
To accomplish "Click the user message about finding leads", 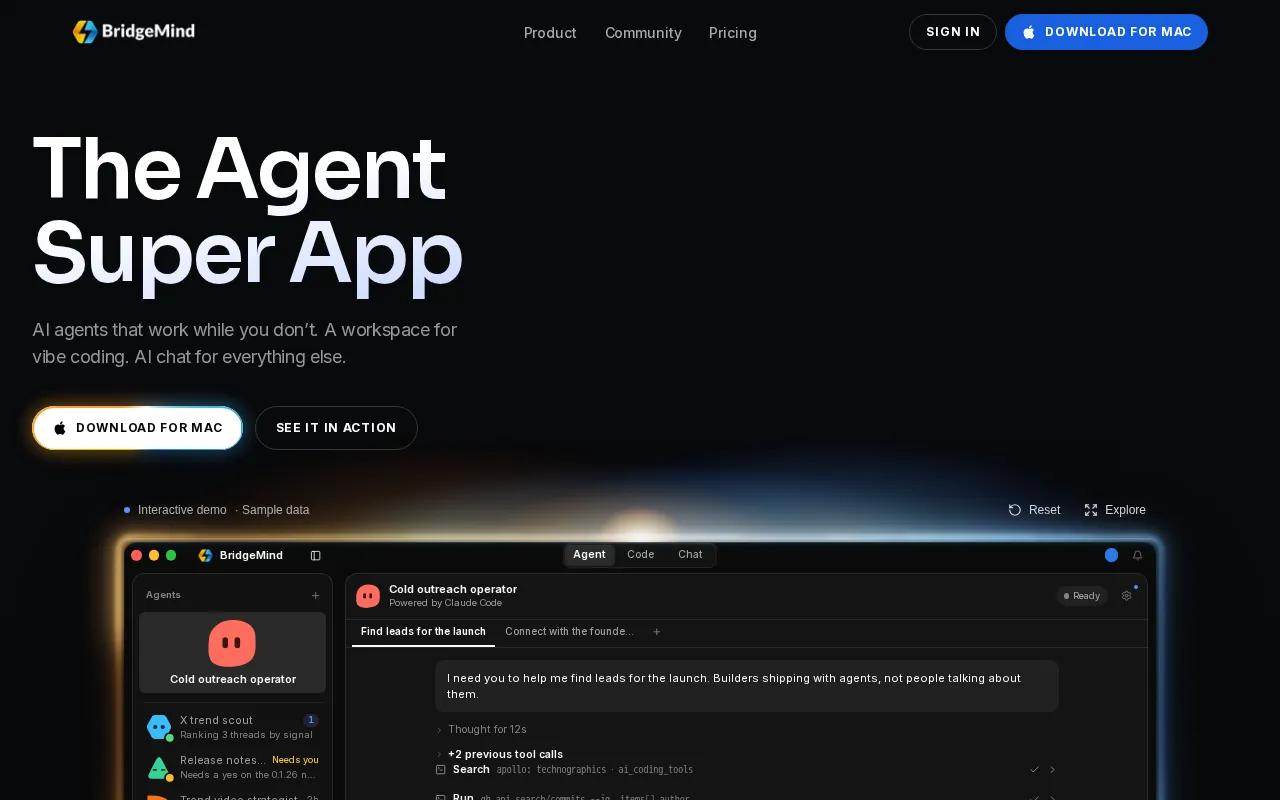I will pos(746,686).
